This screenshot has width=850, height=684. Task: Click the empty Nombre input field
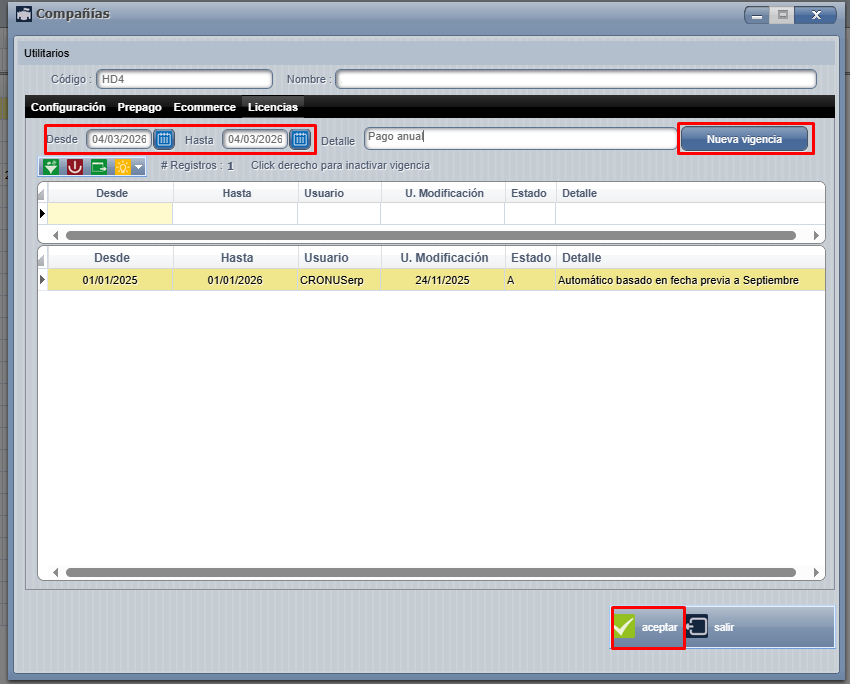point(575,79)
